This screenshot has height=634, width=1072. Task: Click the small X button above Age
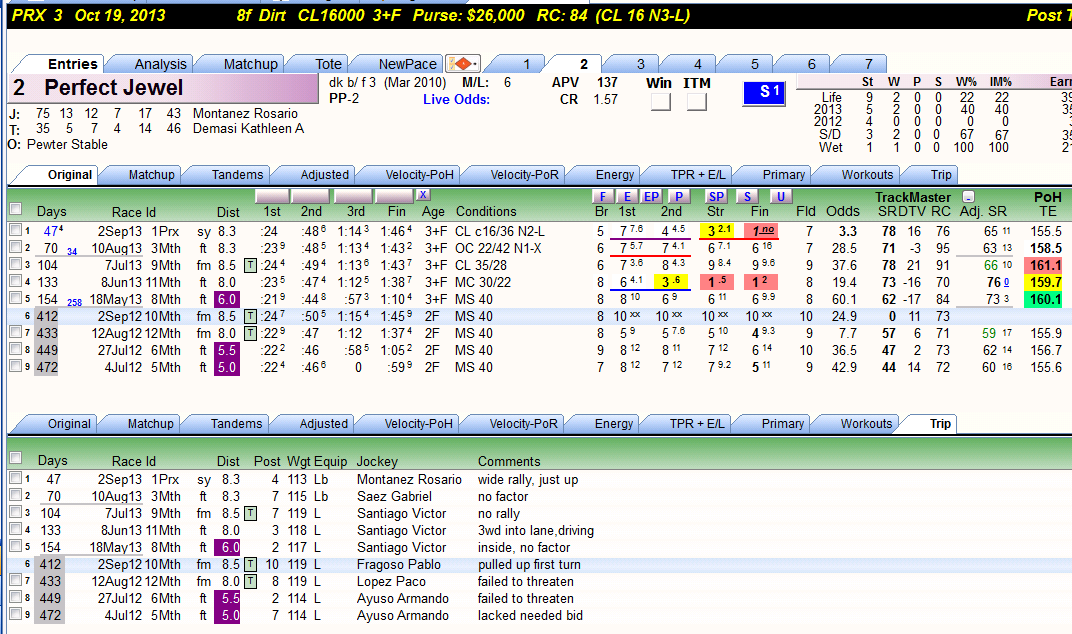423,195
